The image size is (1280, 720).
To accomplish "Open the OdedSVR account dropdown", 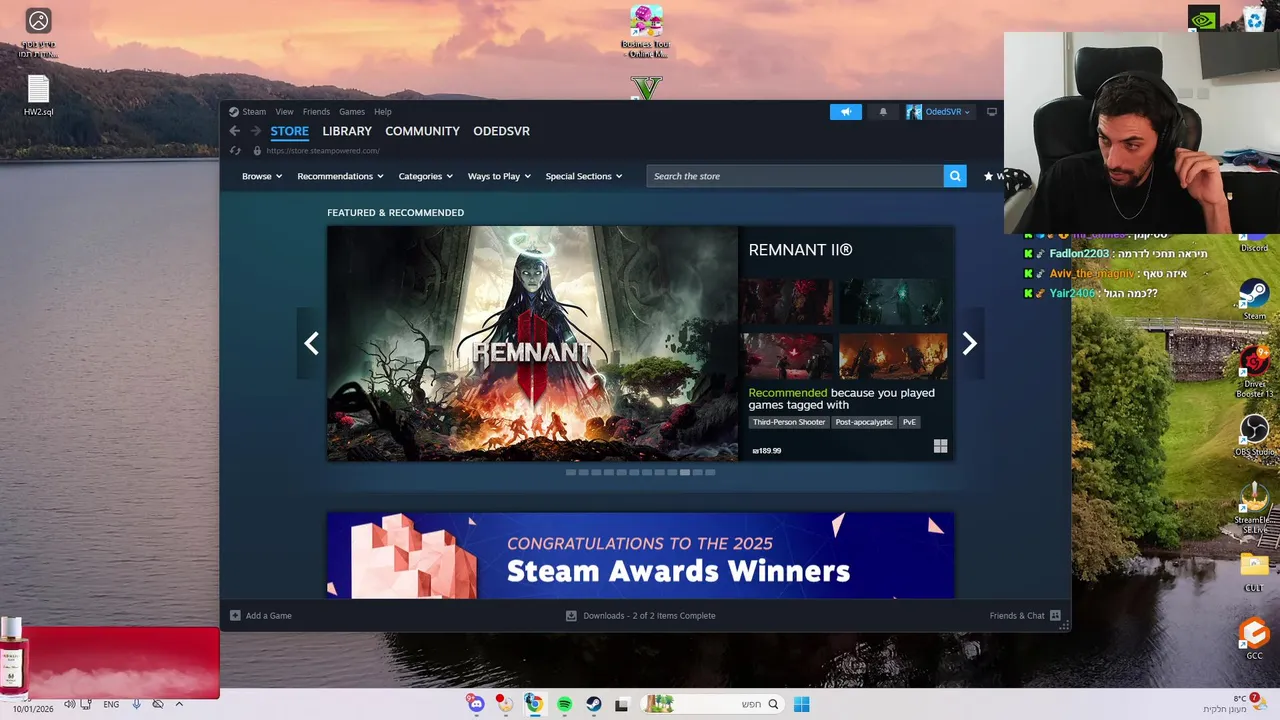I will [x=939, y=112].
